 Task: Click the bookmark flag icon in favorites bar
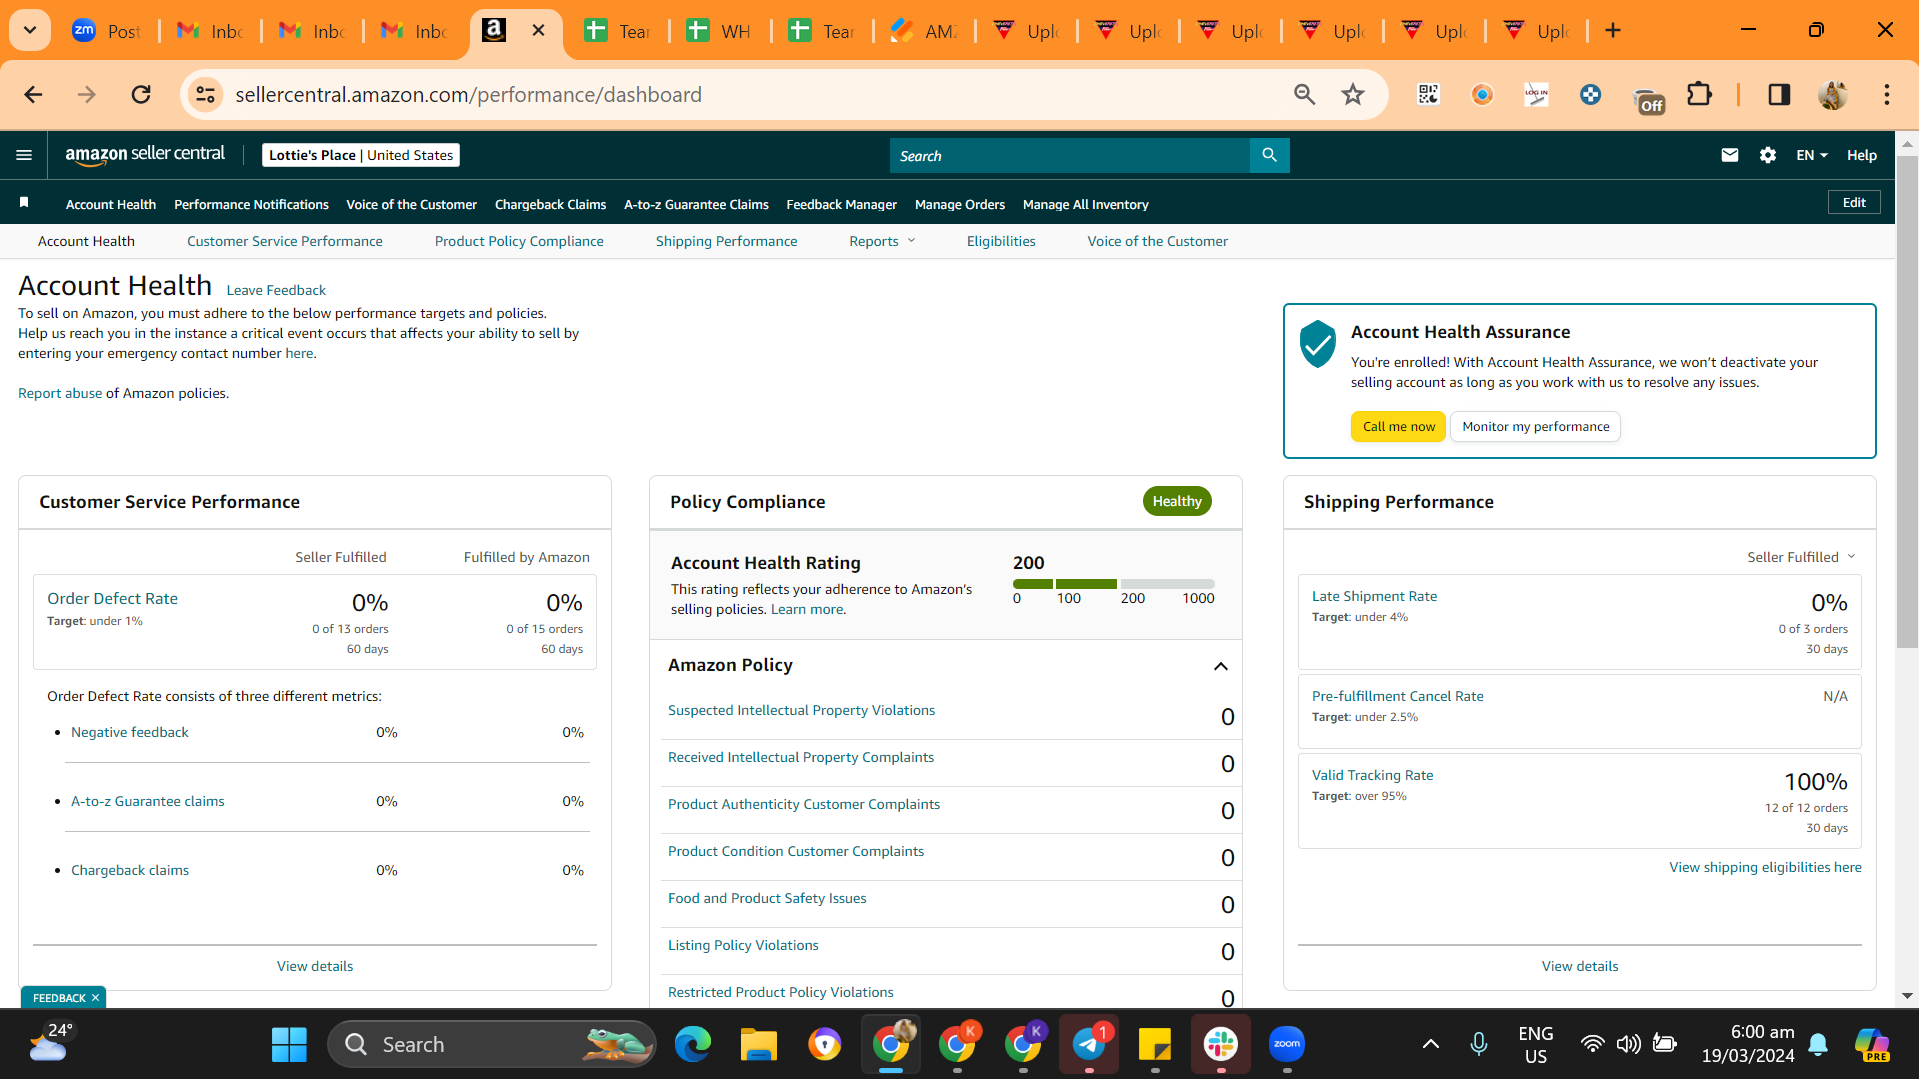24,203
